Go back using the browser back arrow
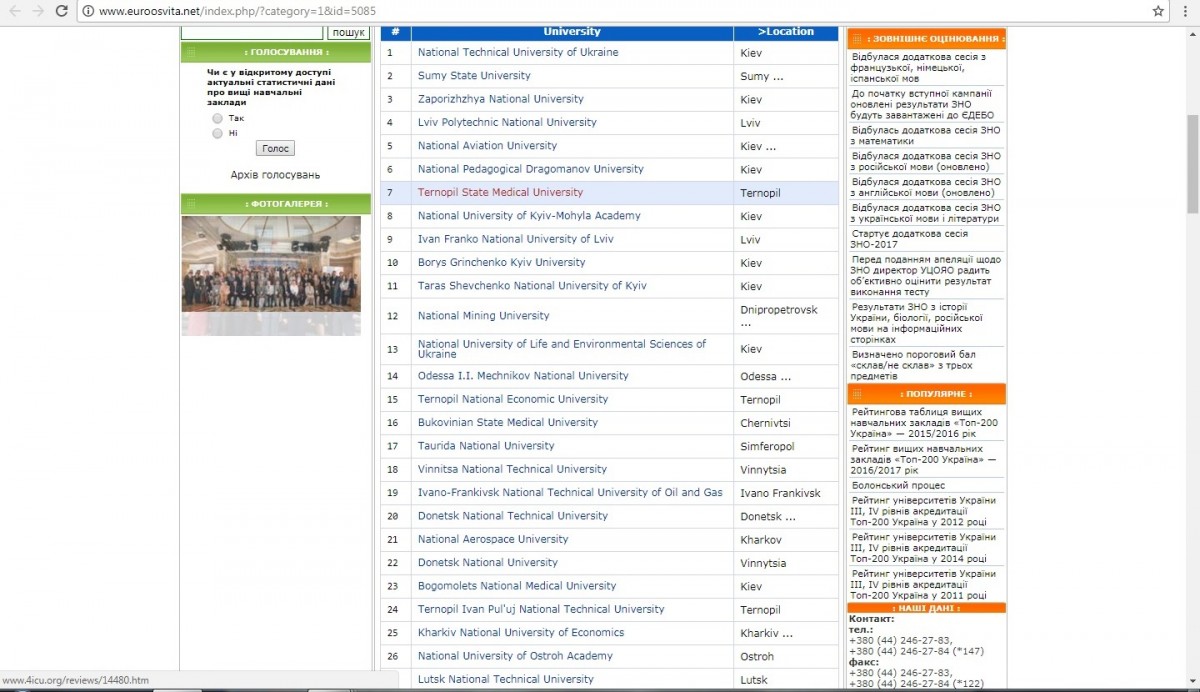Image resolution: width=1200 pixels, height=692 pixels. point(14,11)
